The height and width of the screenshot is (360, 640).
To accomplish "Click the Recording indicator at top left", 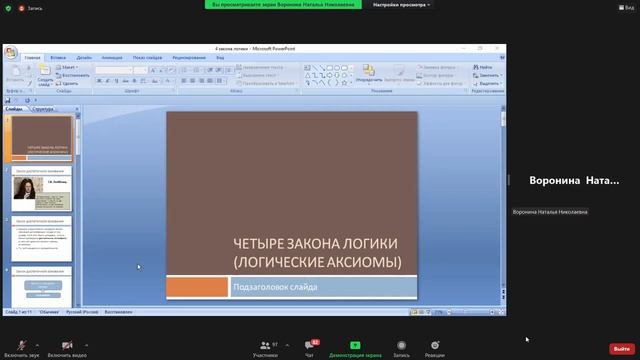I will click(31, 8).
